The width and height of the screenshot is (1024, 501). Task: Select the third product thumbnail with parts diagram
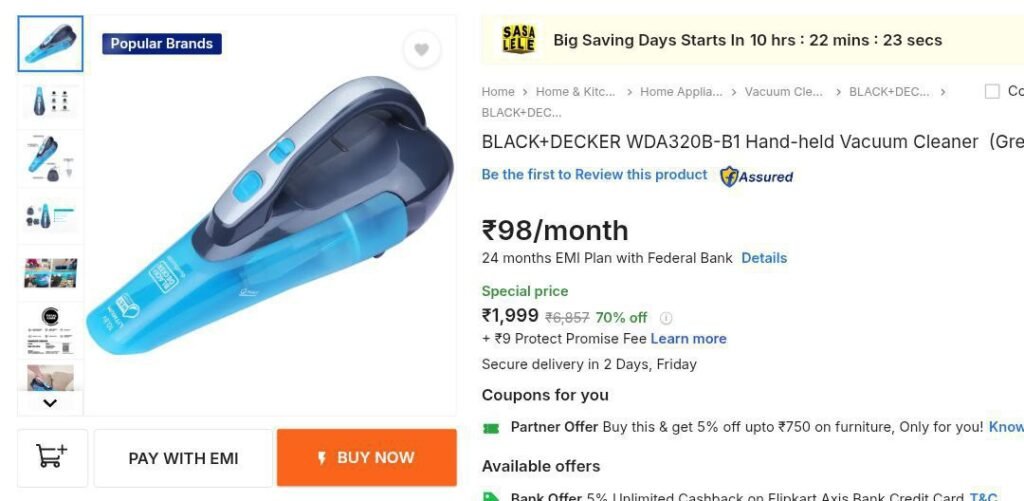coord(50,158)
